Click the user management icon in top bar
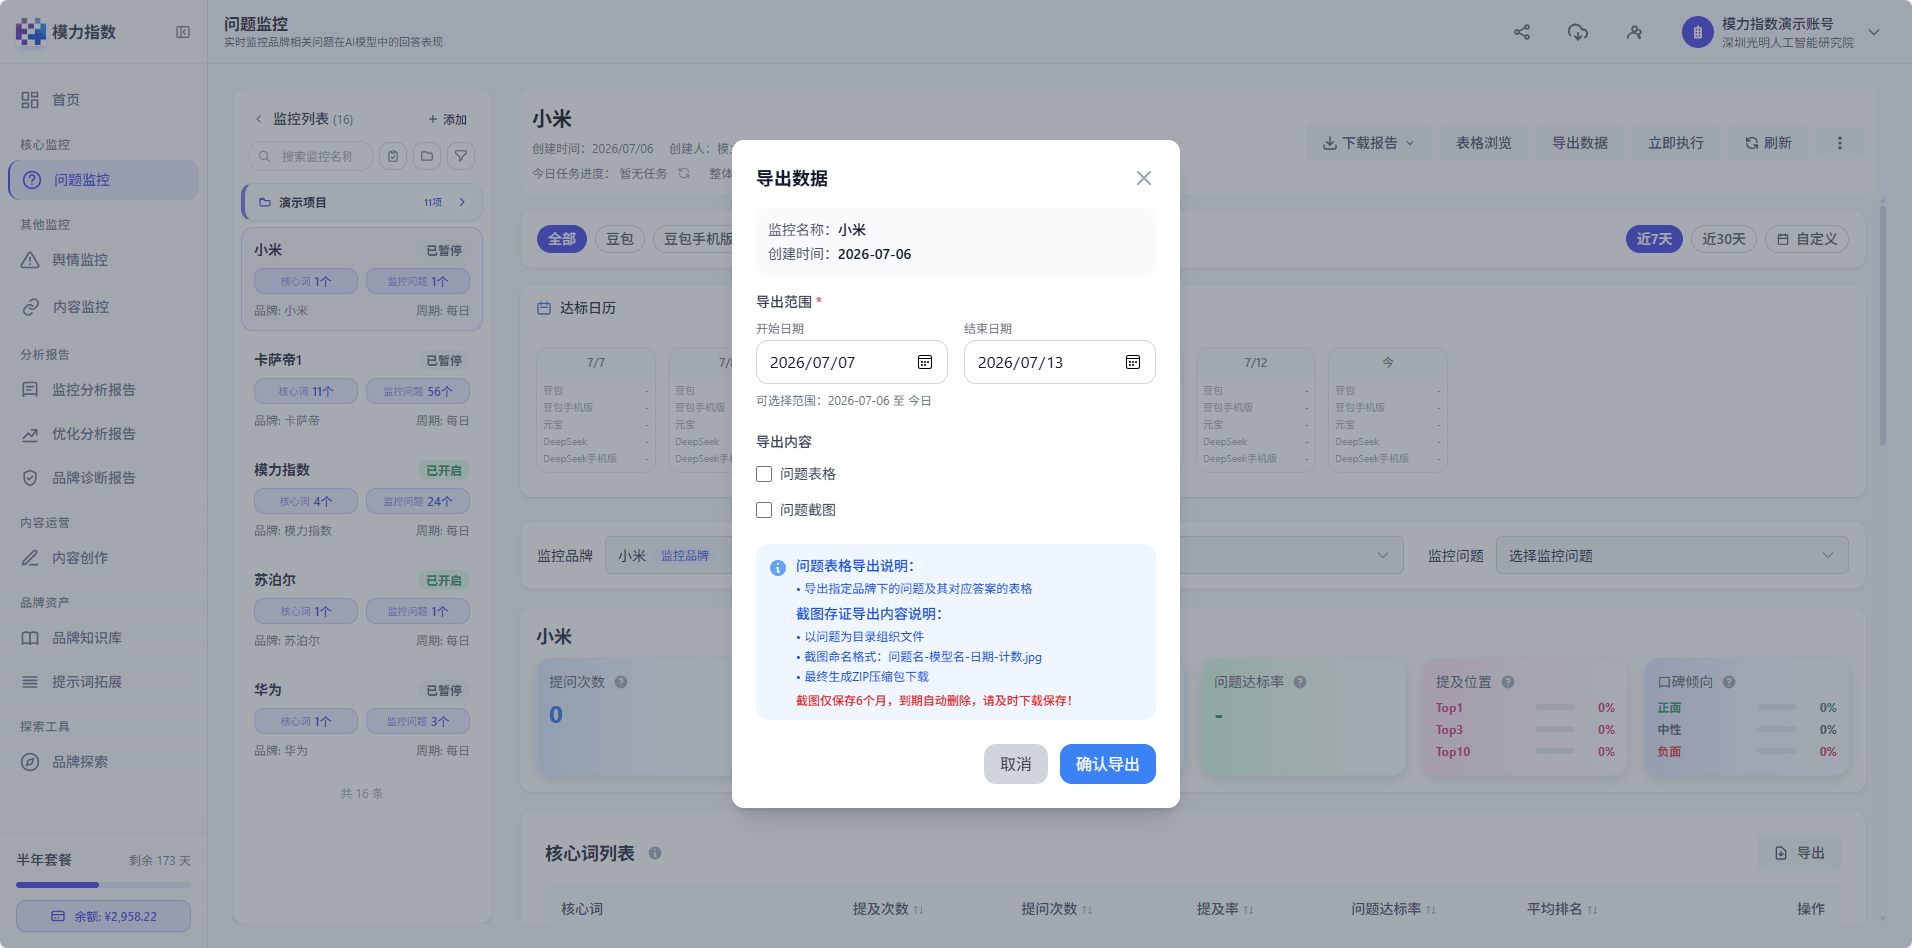Viewport: 1912px width, 948px height. click(1634, 32)
